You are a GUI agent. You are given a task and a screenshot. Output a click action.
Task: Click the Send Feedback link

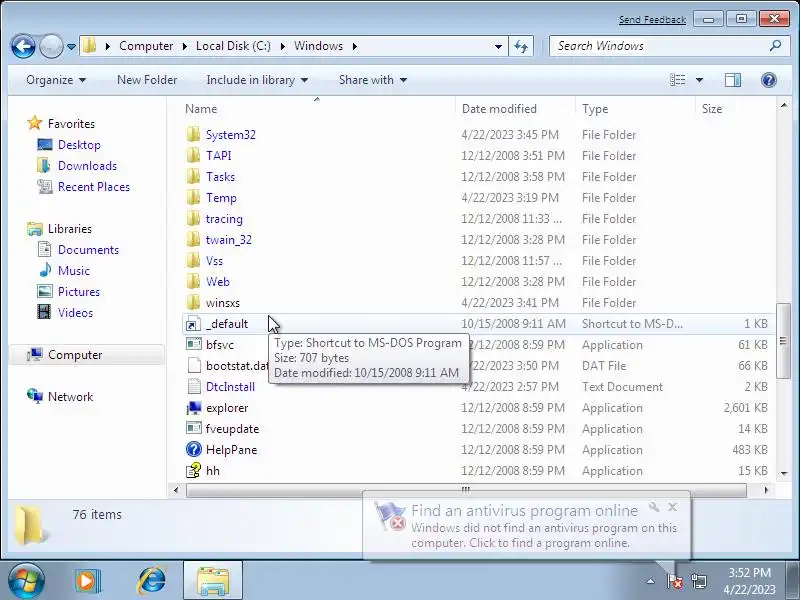click(x=652, y=20)
